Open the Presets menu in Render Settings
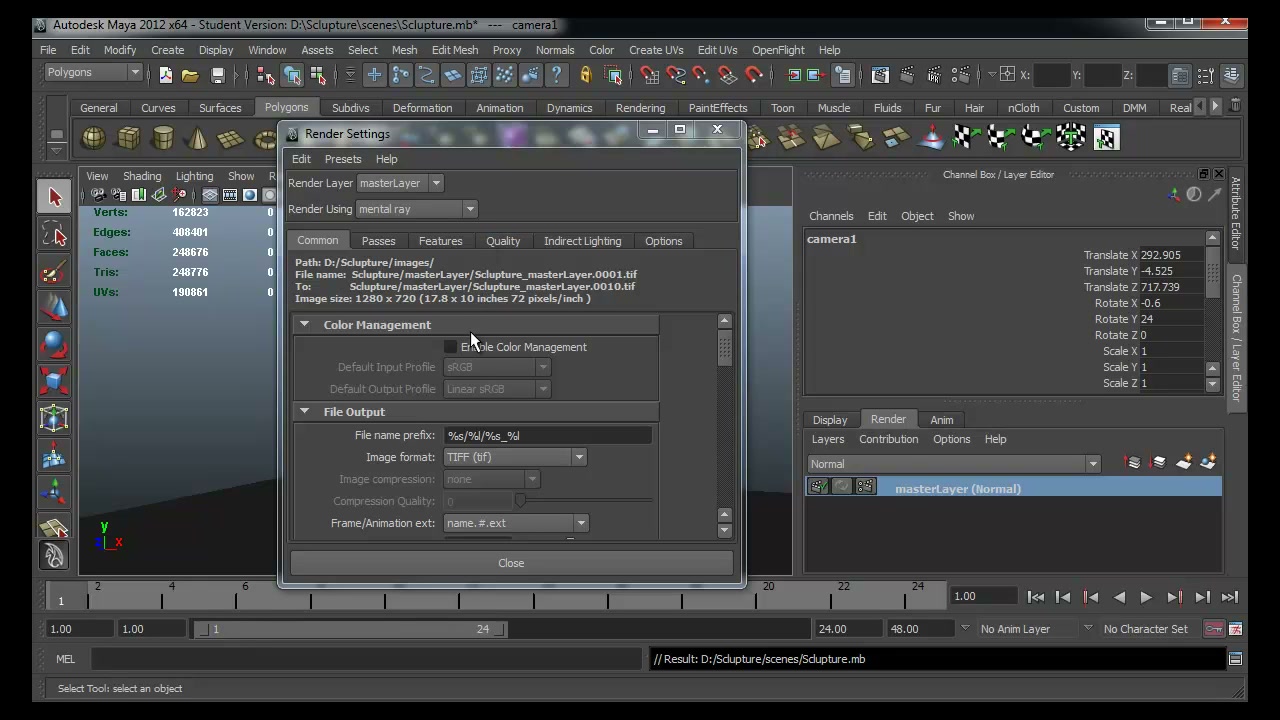 click(x=343, y=159)
